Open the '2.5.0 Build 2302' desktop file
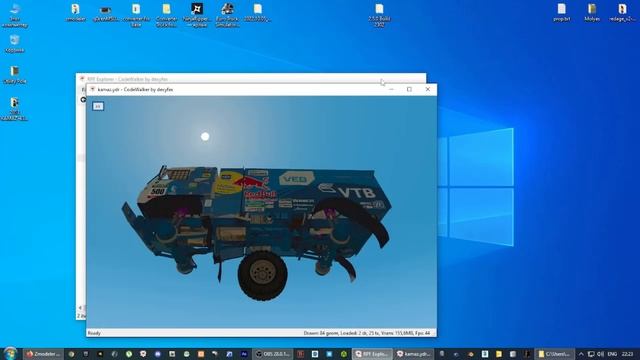 379,16
